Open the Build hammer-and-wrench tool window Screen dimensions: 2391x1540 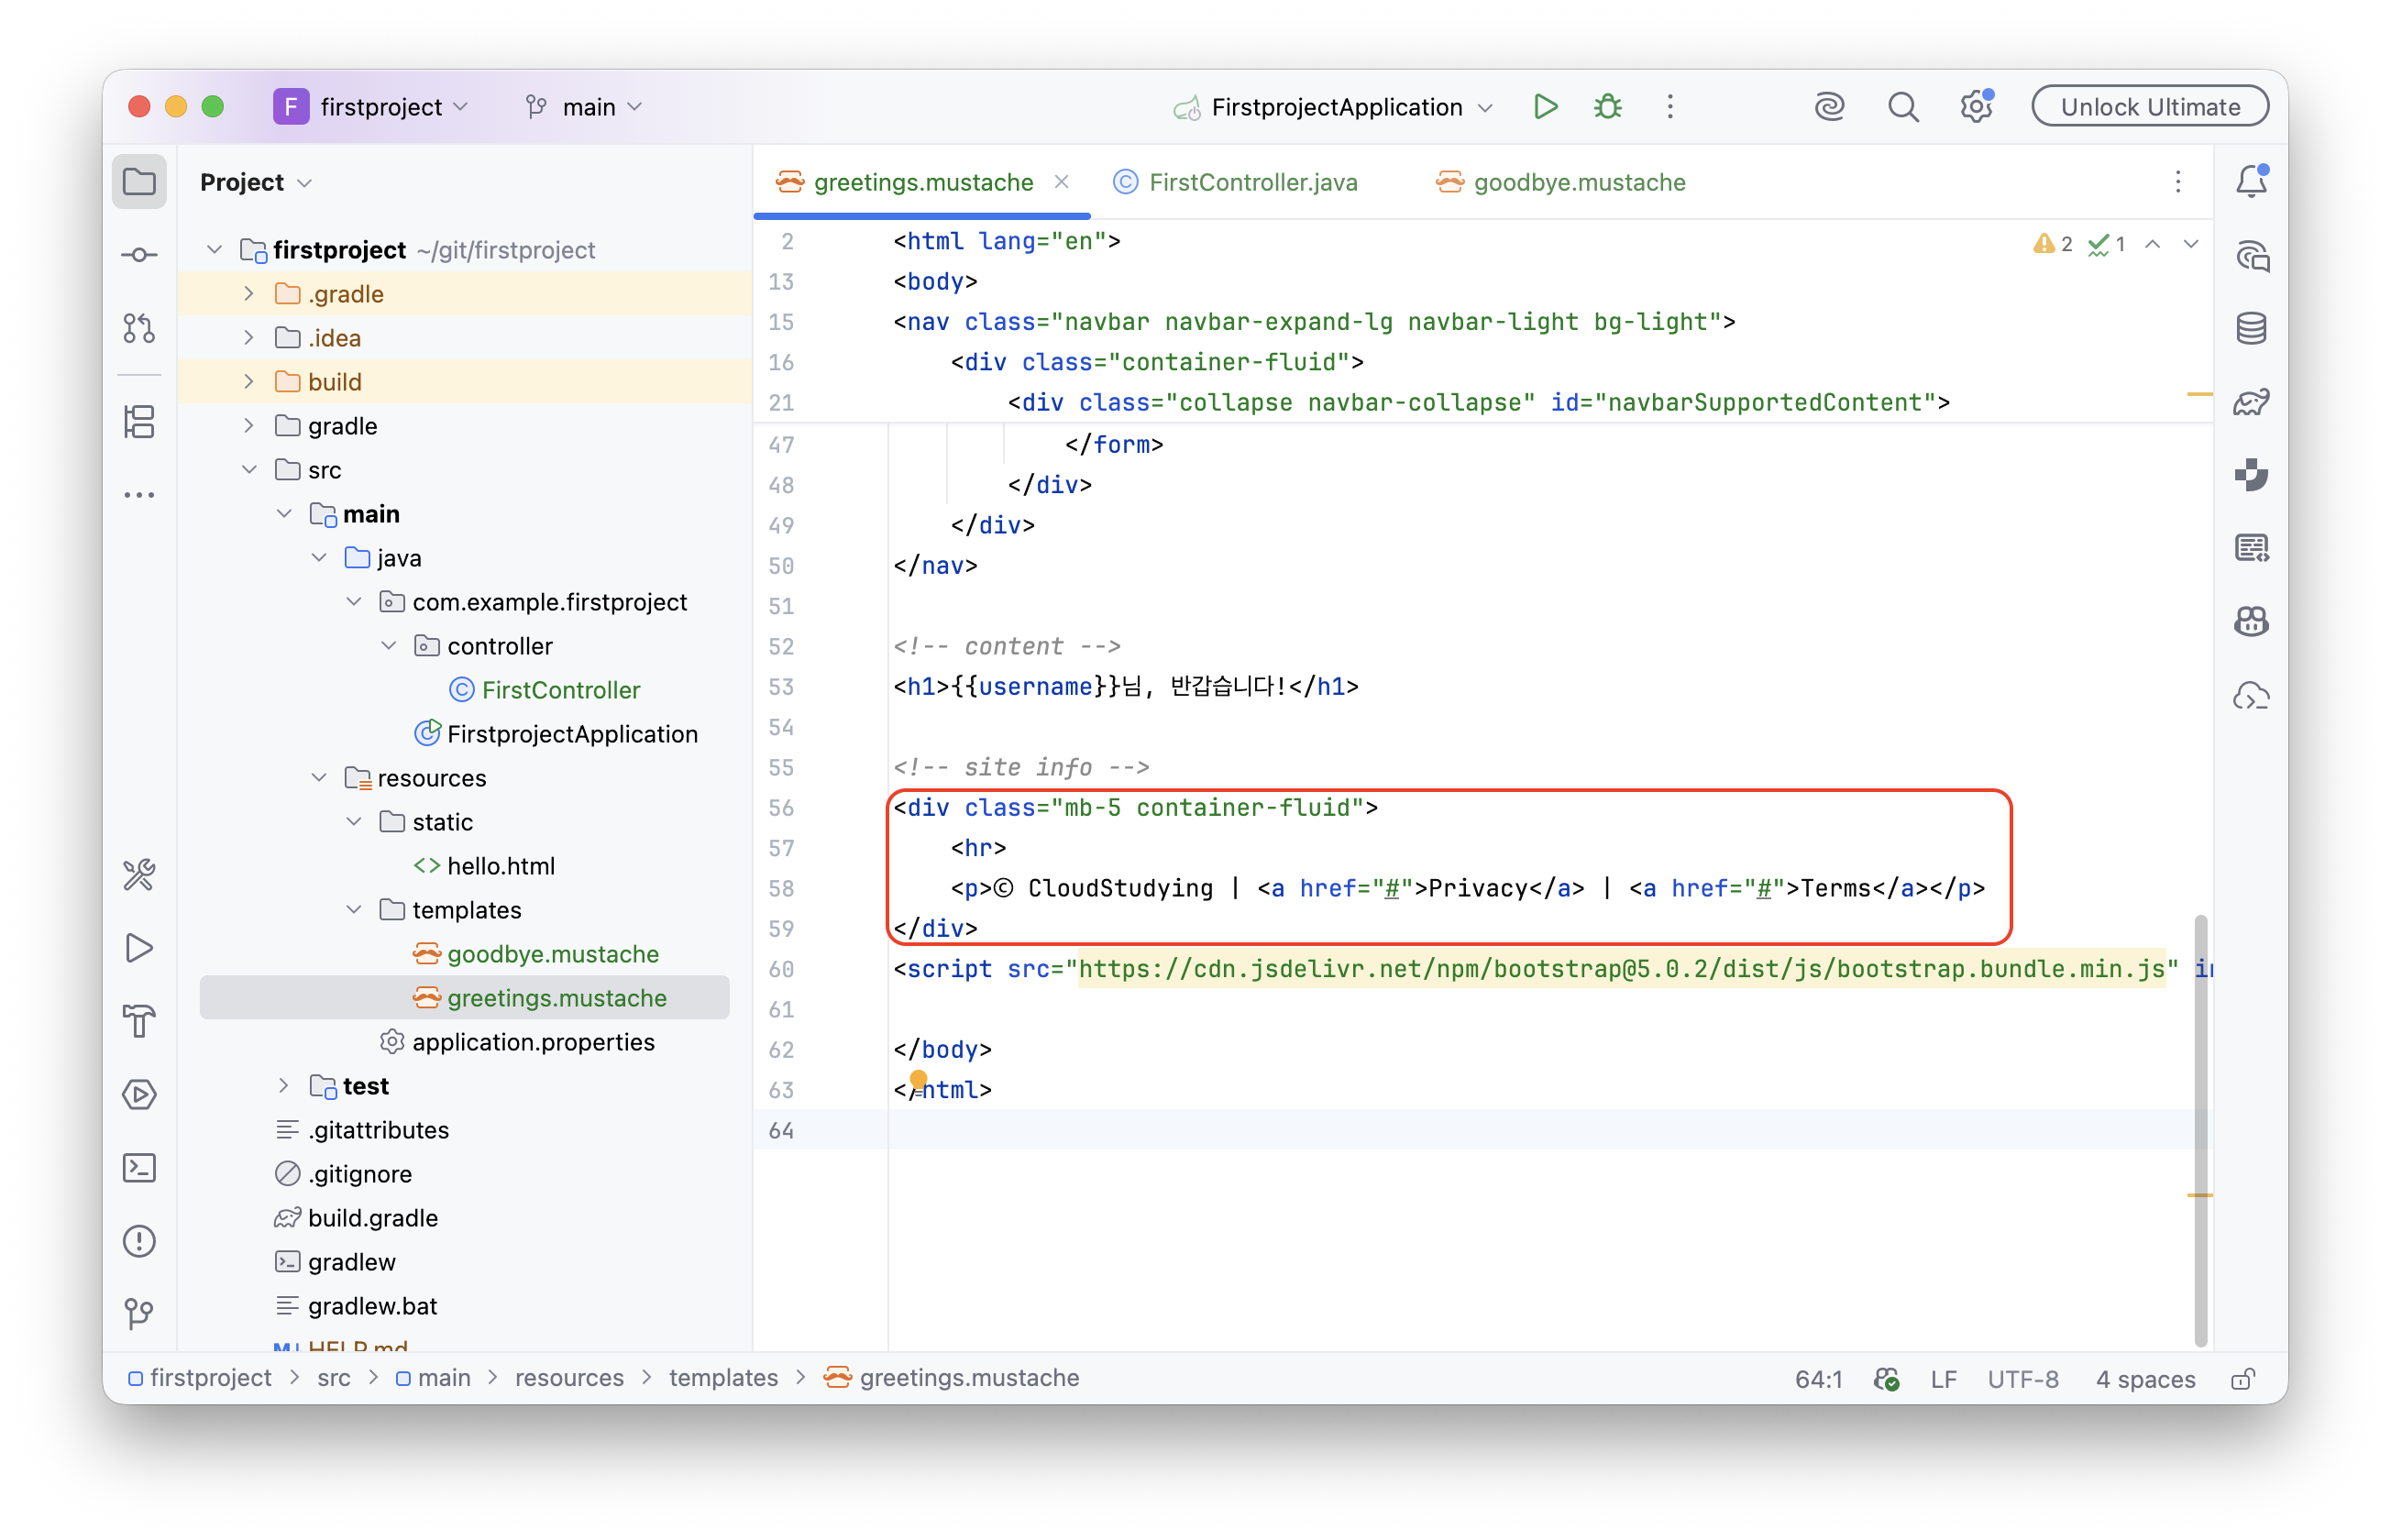pos(139,875)
